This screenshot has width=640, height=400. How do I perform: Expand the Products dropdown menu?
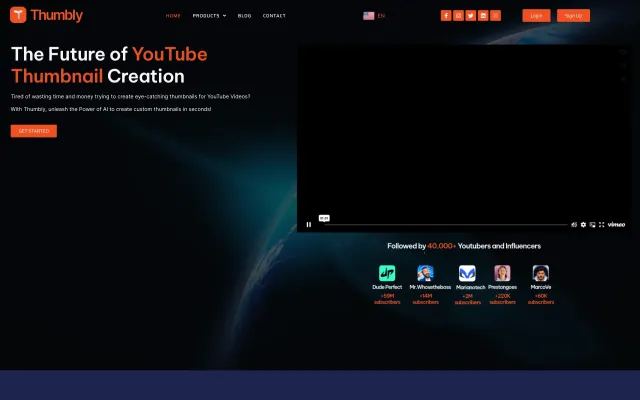209,16
